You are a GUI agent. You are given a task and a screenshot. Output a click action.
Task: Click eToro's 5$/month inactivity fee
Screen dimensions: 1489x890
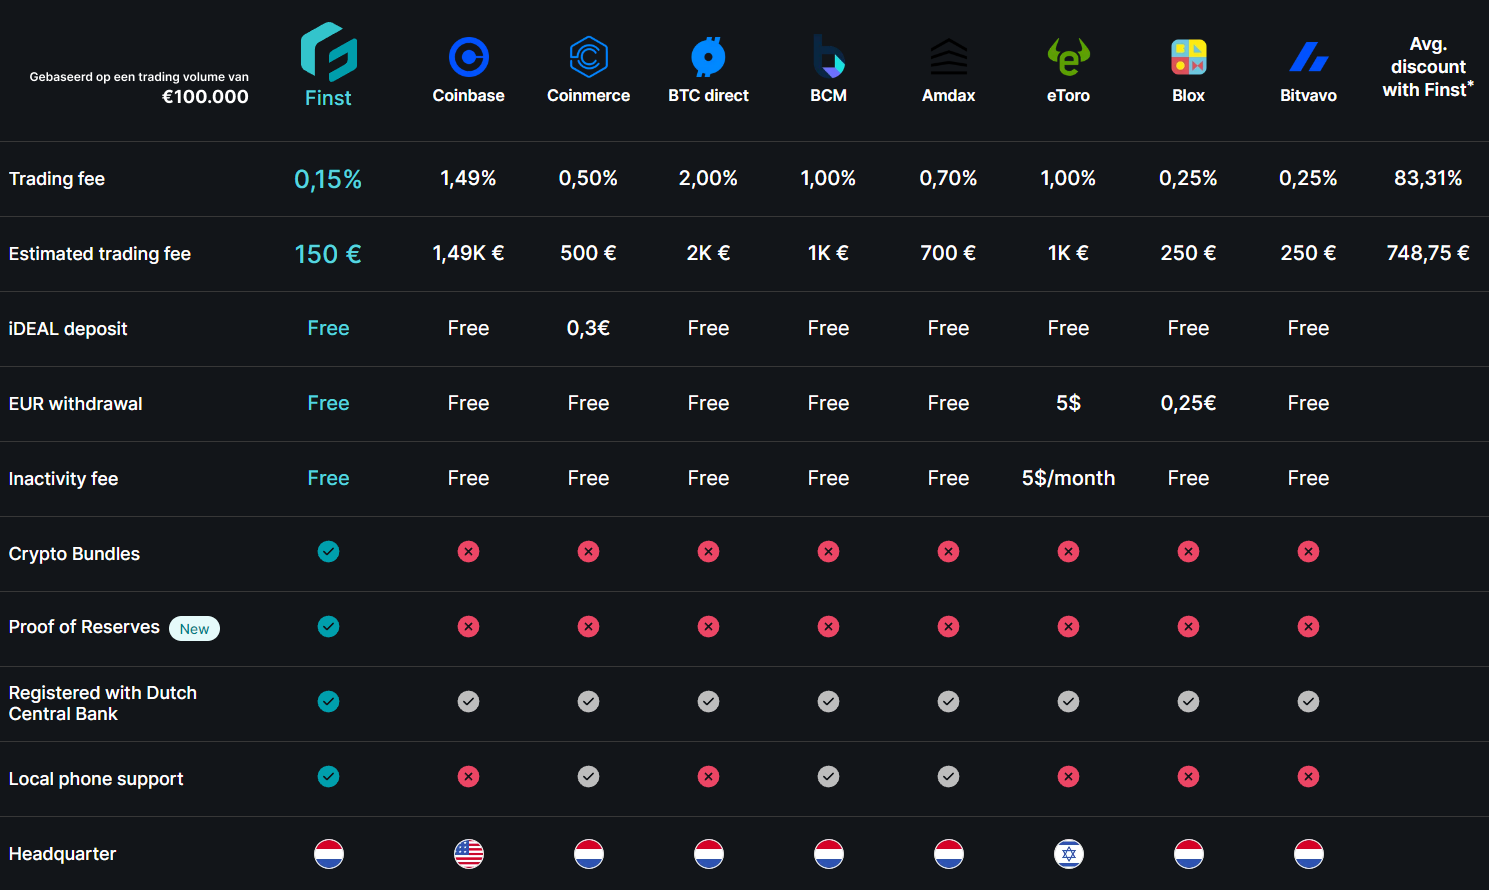1068,478
